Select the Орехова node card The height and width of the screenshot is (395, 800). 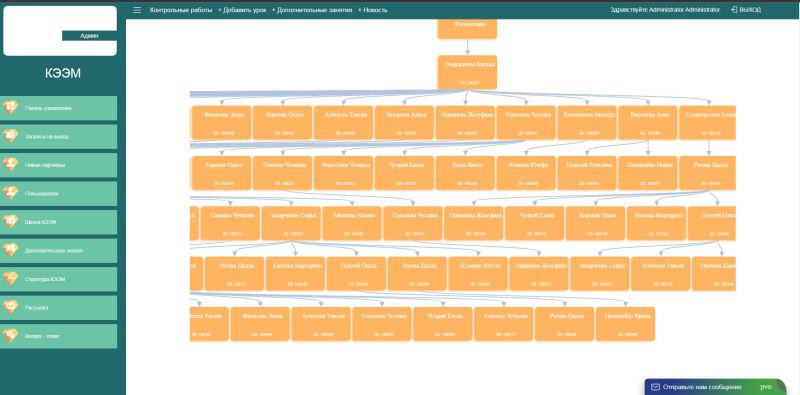pos(714,274)
